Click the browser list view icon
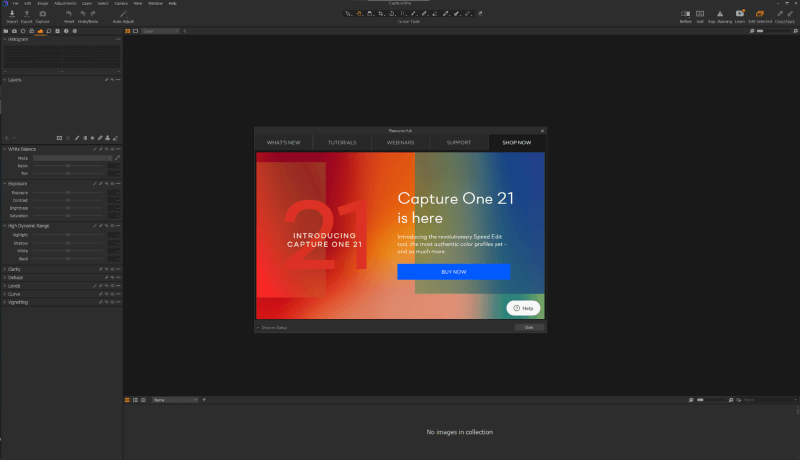 pyautogui.click(x=135, y=400)
